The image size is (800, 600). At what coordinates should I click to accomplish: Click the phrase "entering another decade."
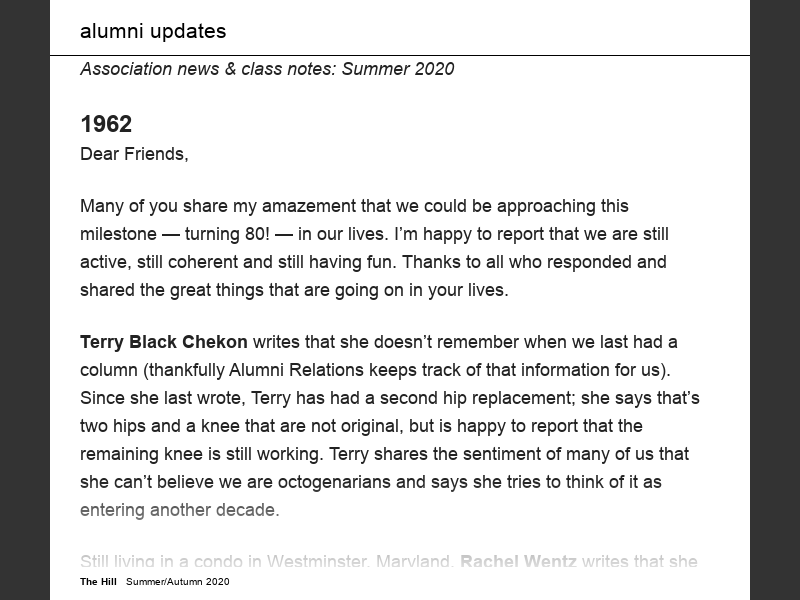pos(179,510)
